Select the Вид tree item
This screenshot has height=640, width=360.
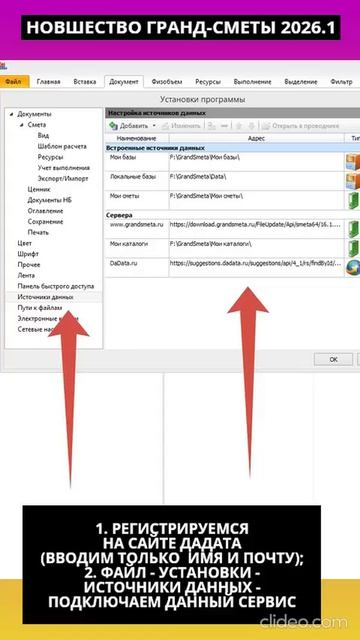pyautogui.click(x=43, y=136)
